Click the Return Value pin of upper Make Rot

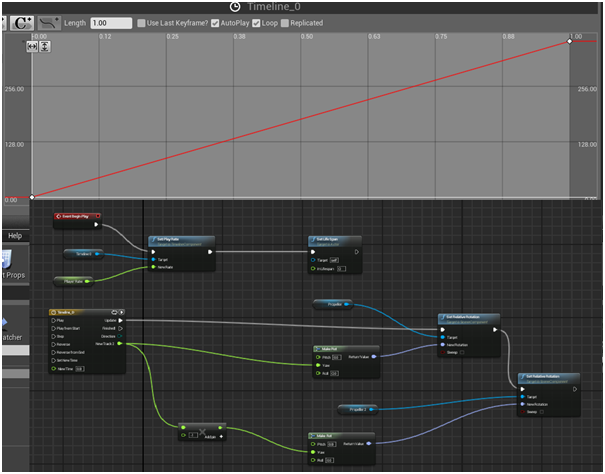pyautogui.click(x=374, y=357)
